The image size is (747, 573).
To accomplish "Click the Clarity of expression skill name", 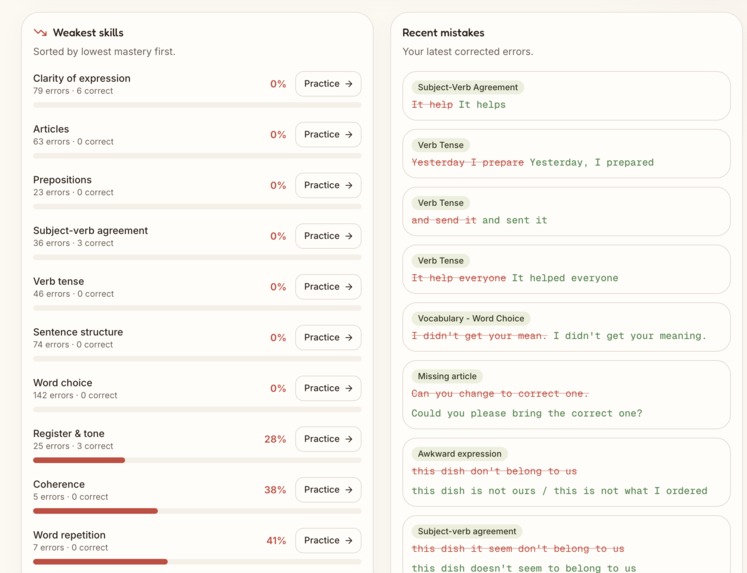I will [x=81, y=78].
